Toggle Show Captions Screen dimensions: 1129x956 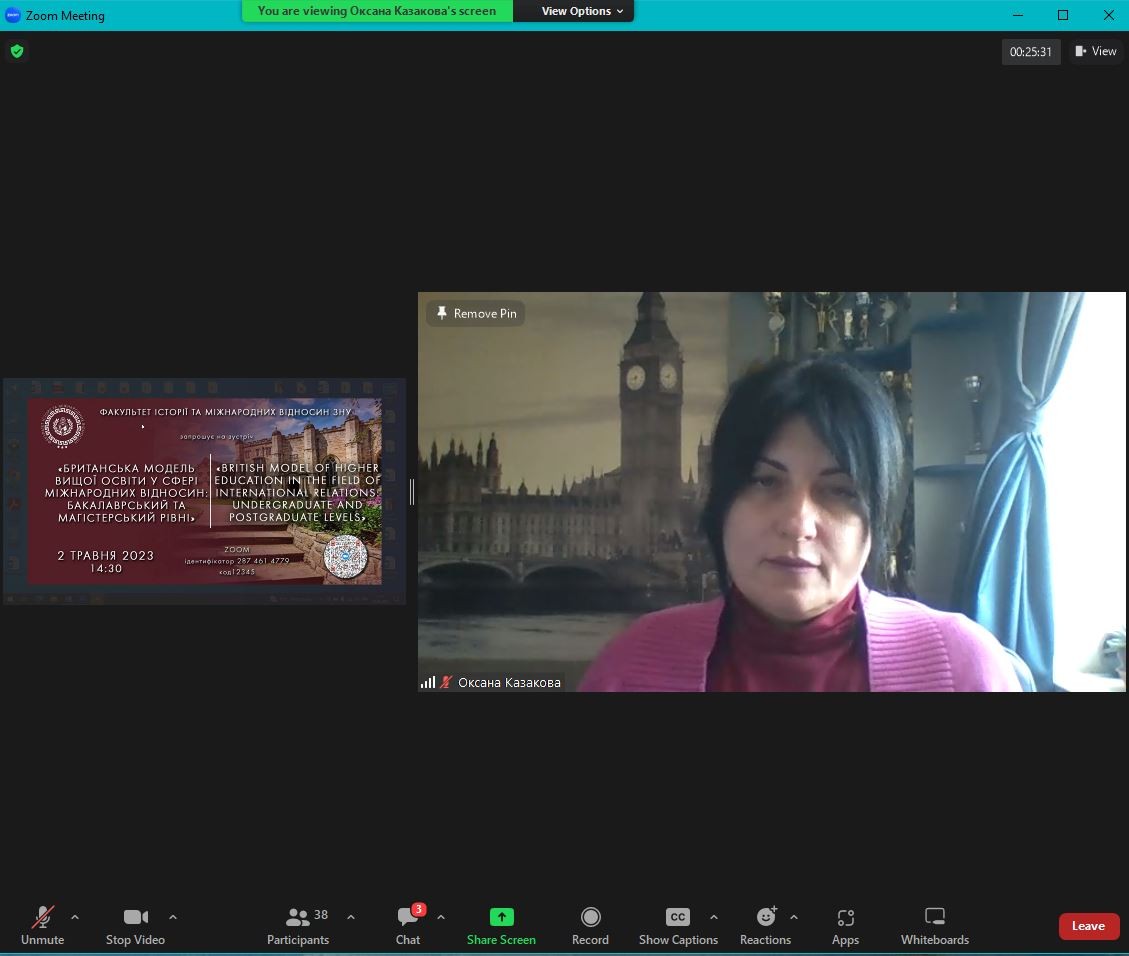tap(678, 925)
